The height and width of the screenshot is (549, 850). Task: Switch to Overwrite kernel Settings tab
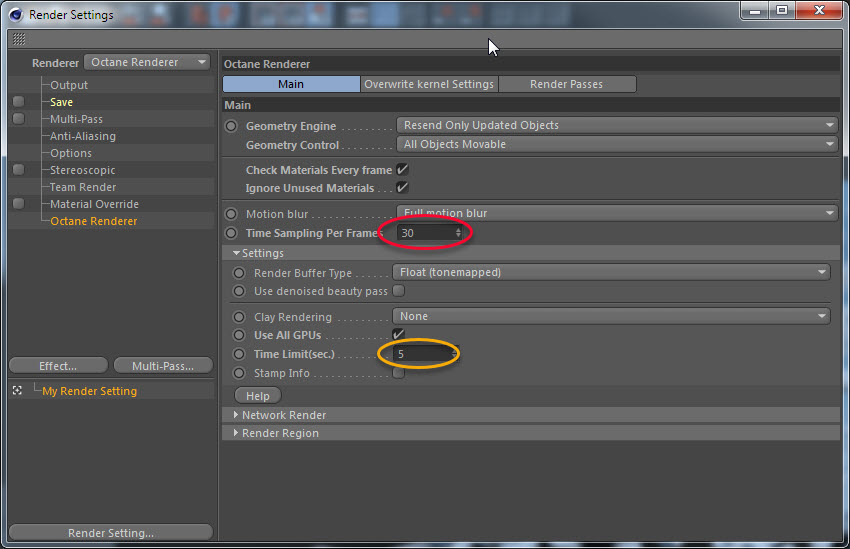[x=429, y=84]
